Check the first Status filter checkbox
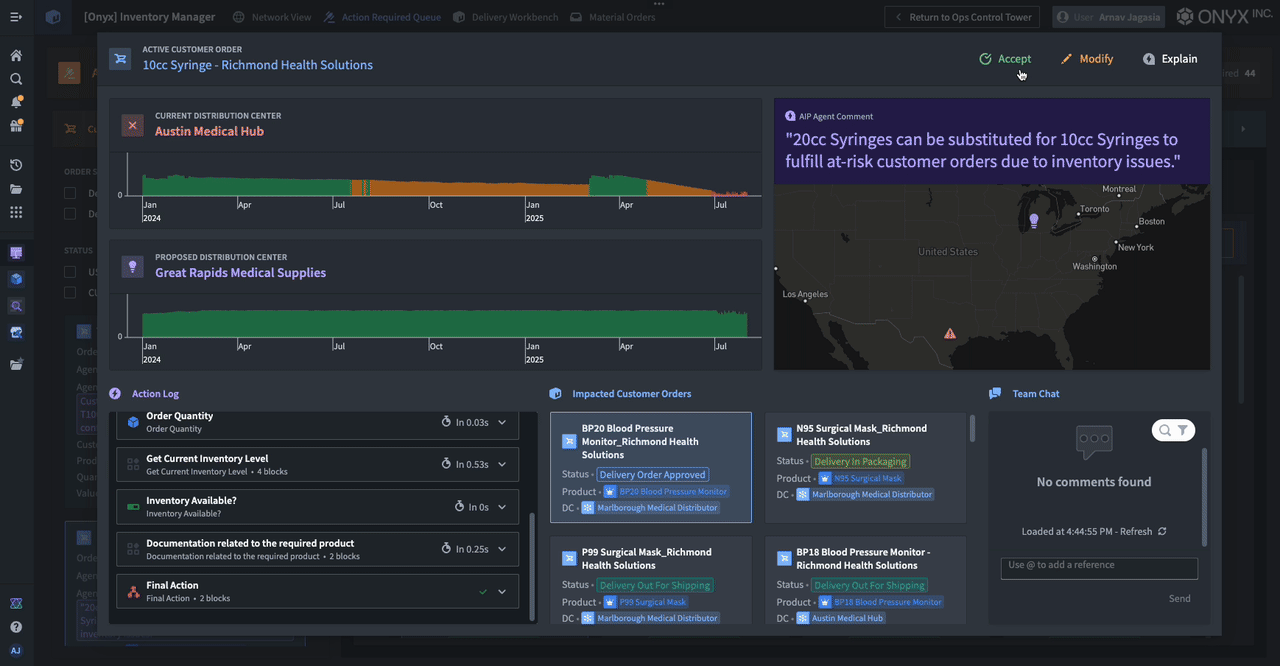The width and height of the screenshot is (1280, 666). [x=70, y=272]
